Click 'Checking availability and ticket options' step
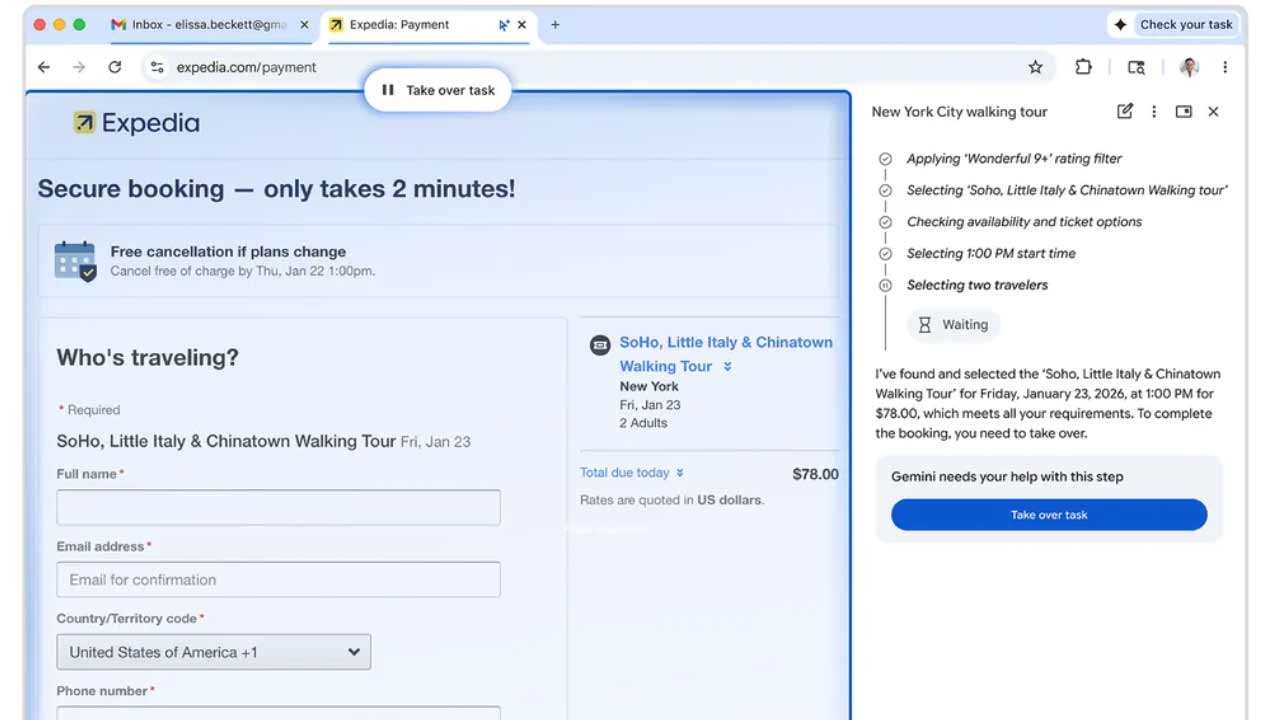This screenshot has width=1280, height=720. pyautogui.click(x=1024, y=222)
